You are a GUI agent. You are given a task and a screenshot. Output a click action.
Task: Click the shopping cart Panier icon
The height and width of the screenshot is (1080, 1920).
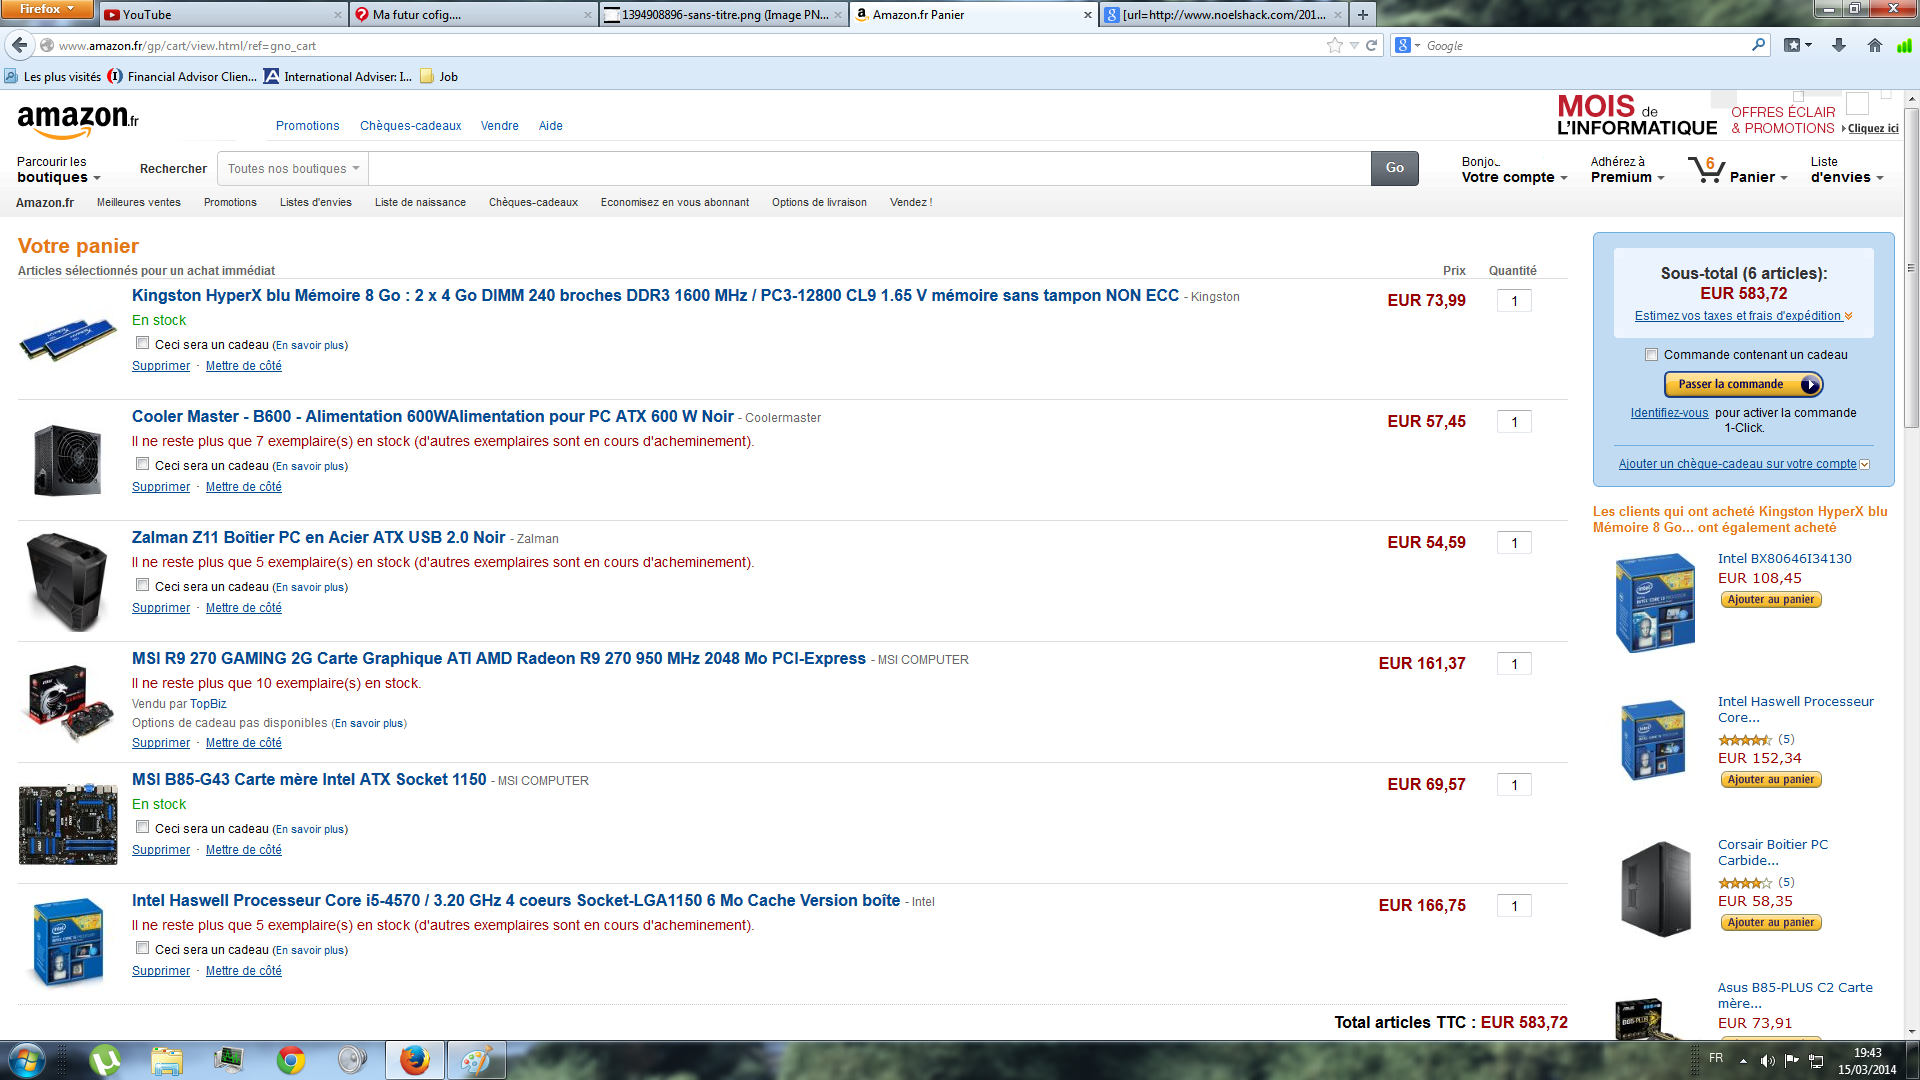click(x=1706, y=170)
